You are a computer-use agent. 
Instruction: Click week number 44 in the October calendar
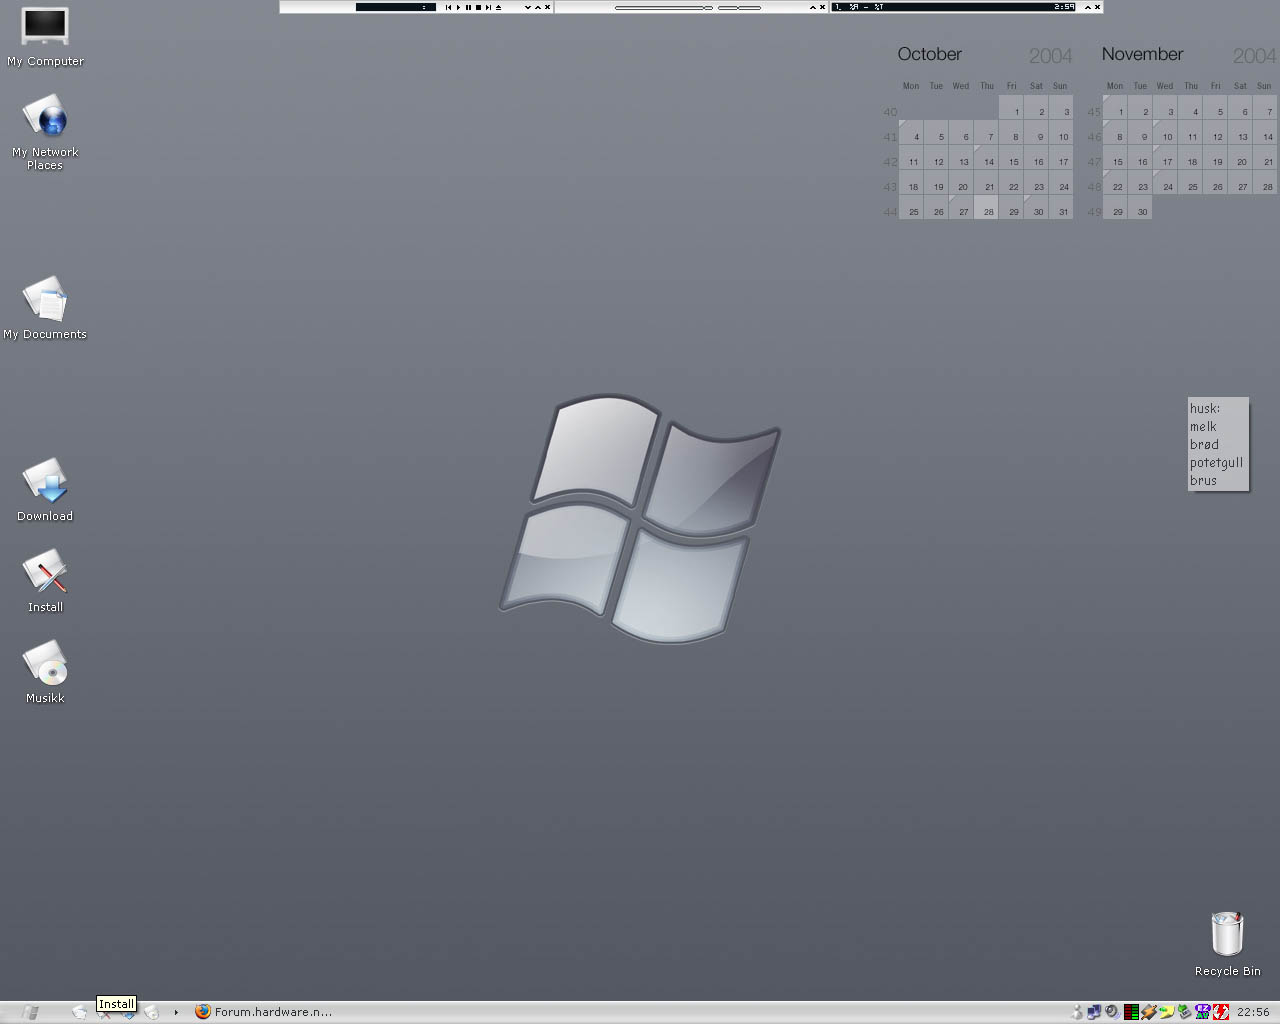tap(890, 212)
